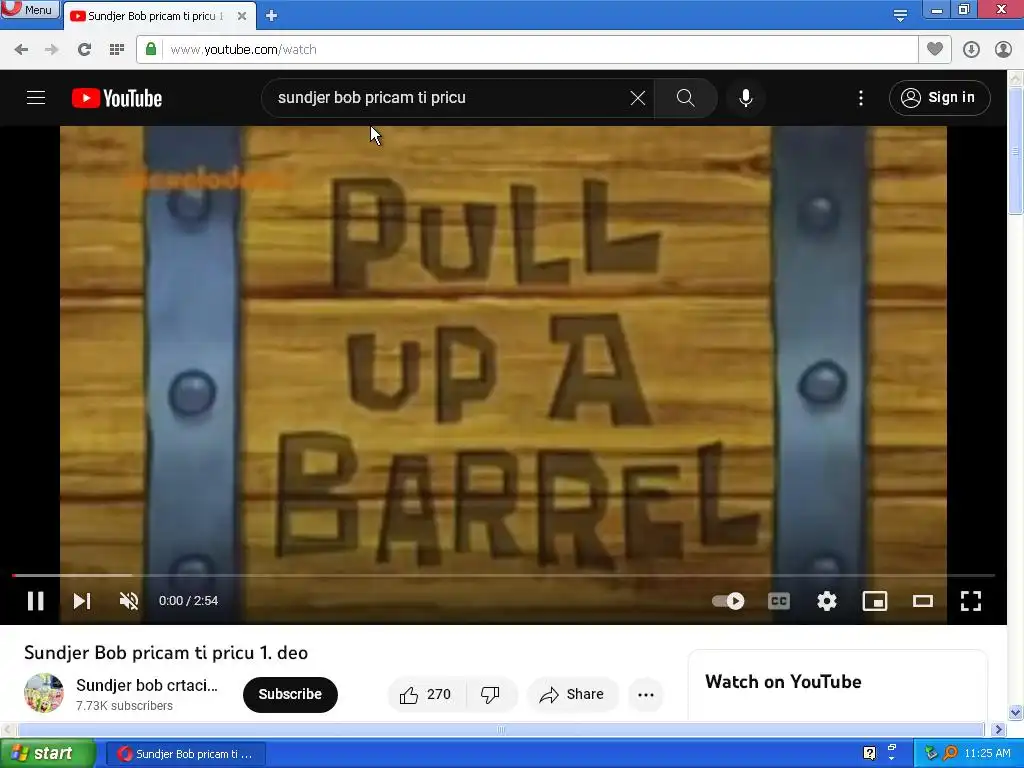
Task: Seek on the video progress bar
Action: coord(503,575)
